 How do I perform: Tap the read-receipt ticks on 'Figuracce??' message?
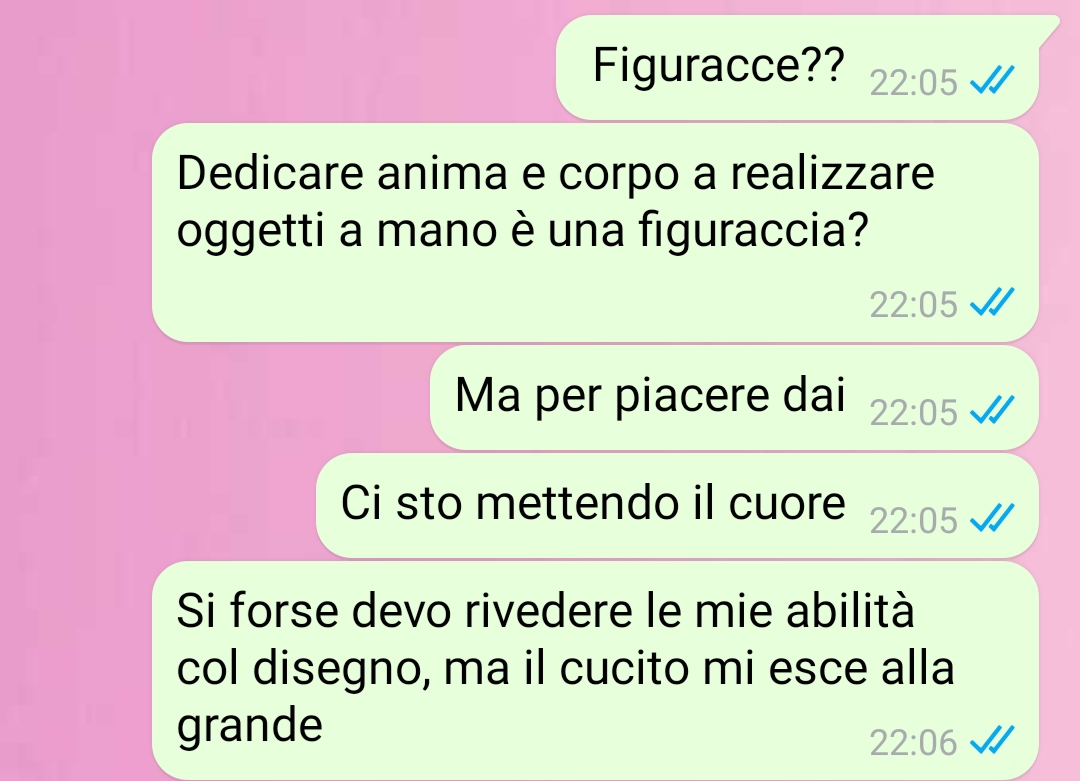(992, 80)
